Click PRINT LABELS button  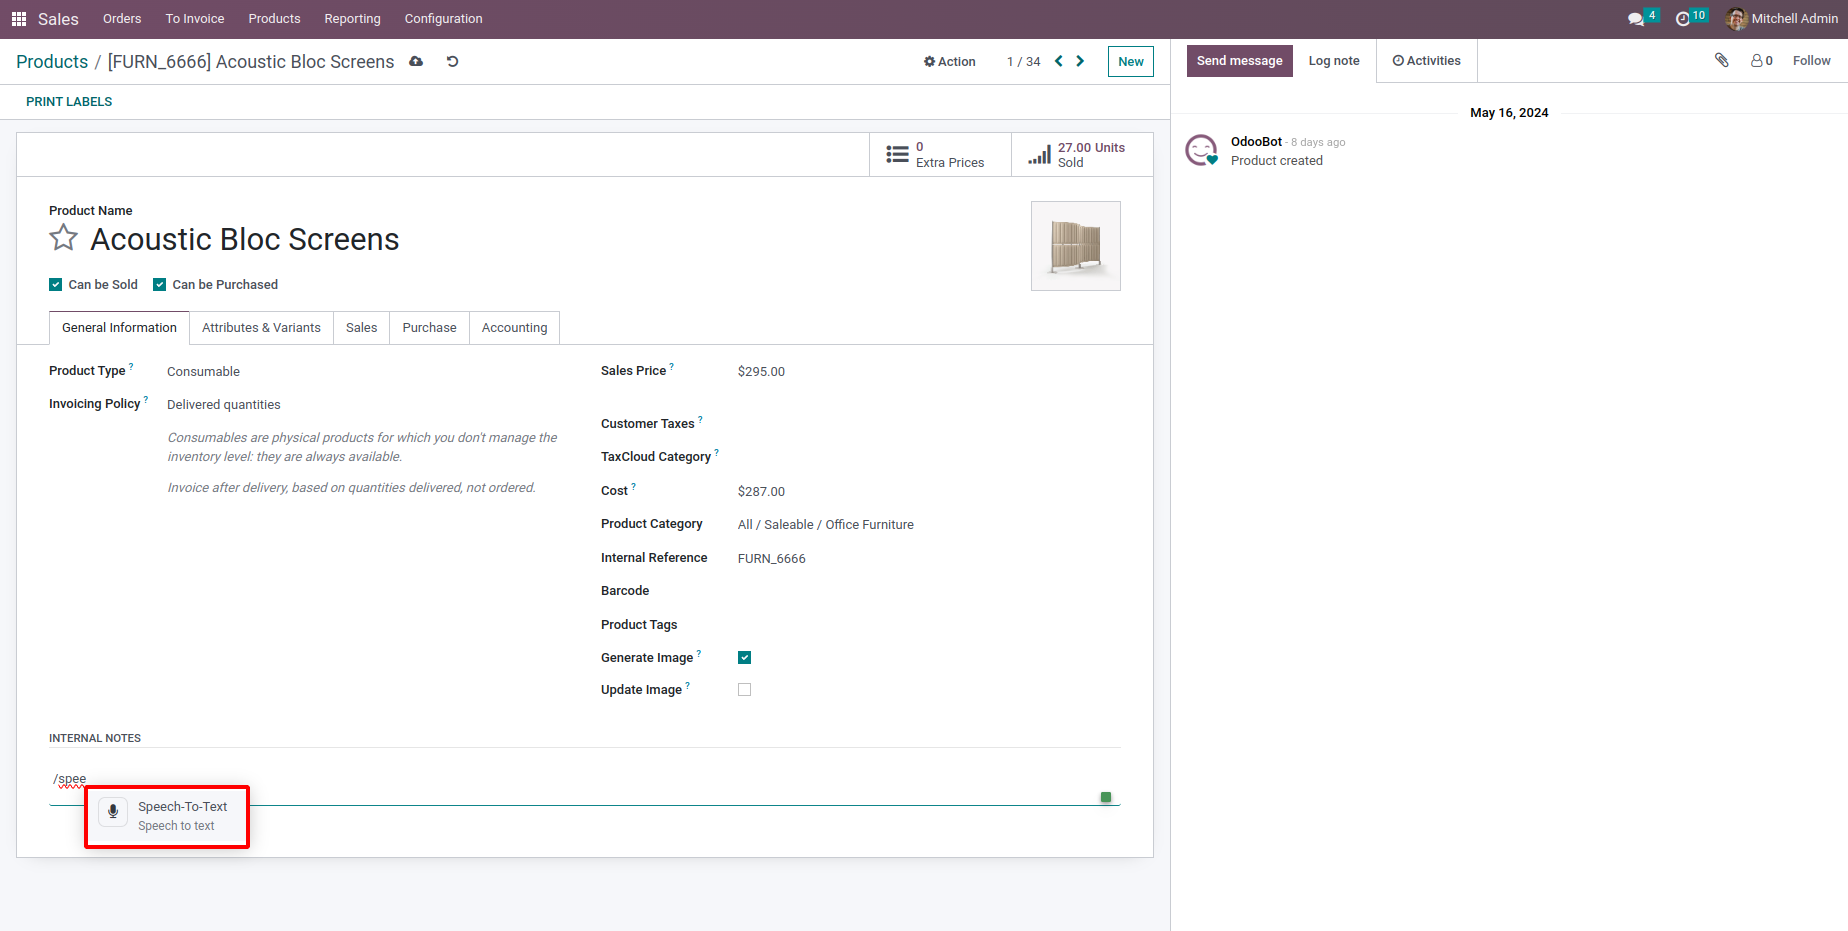click(x=69, y=102)
